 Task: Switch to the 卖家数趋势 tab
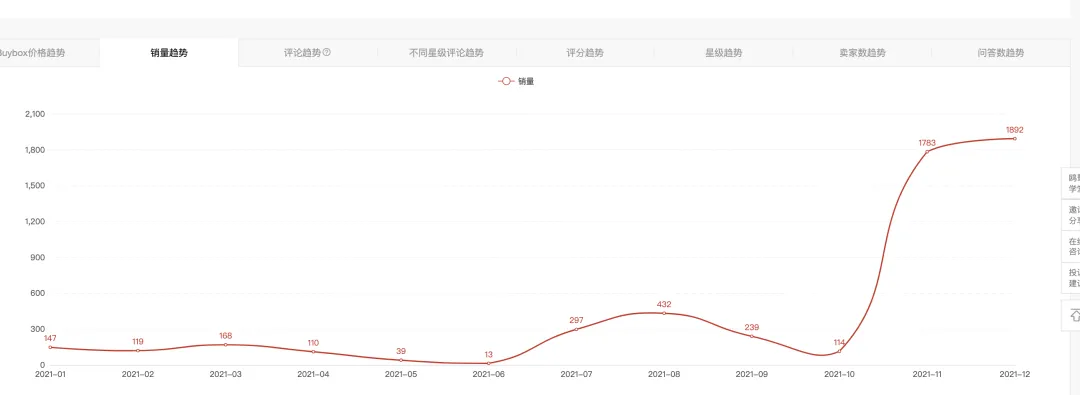(862, 53)
